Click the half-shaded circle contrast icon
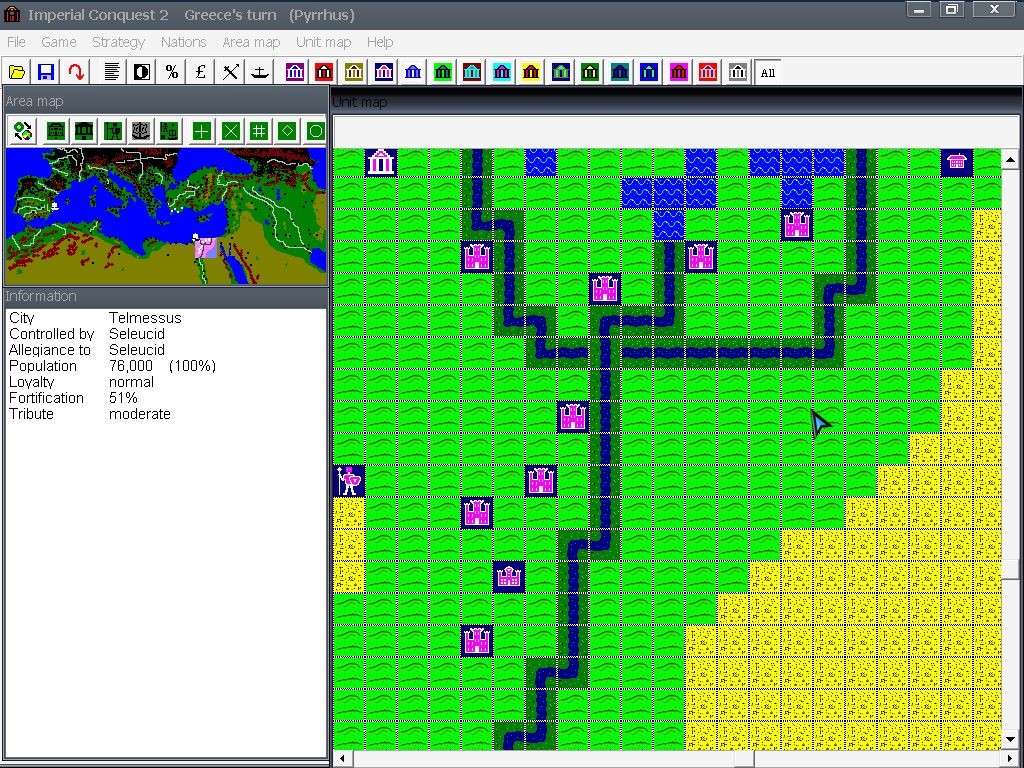The image size is (1024, 768). tap(142, 72)
